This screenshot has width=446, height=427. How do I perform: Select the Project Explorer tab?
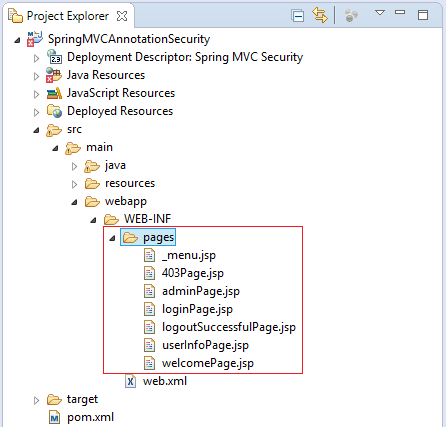[x=68, y=16]
